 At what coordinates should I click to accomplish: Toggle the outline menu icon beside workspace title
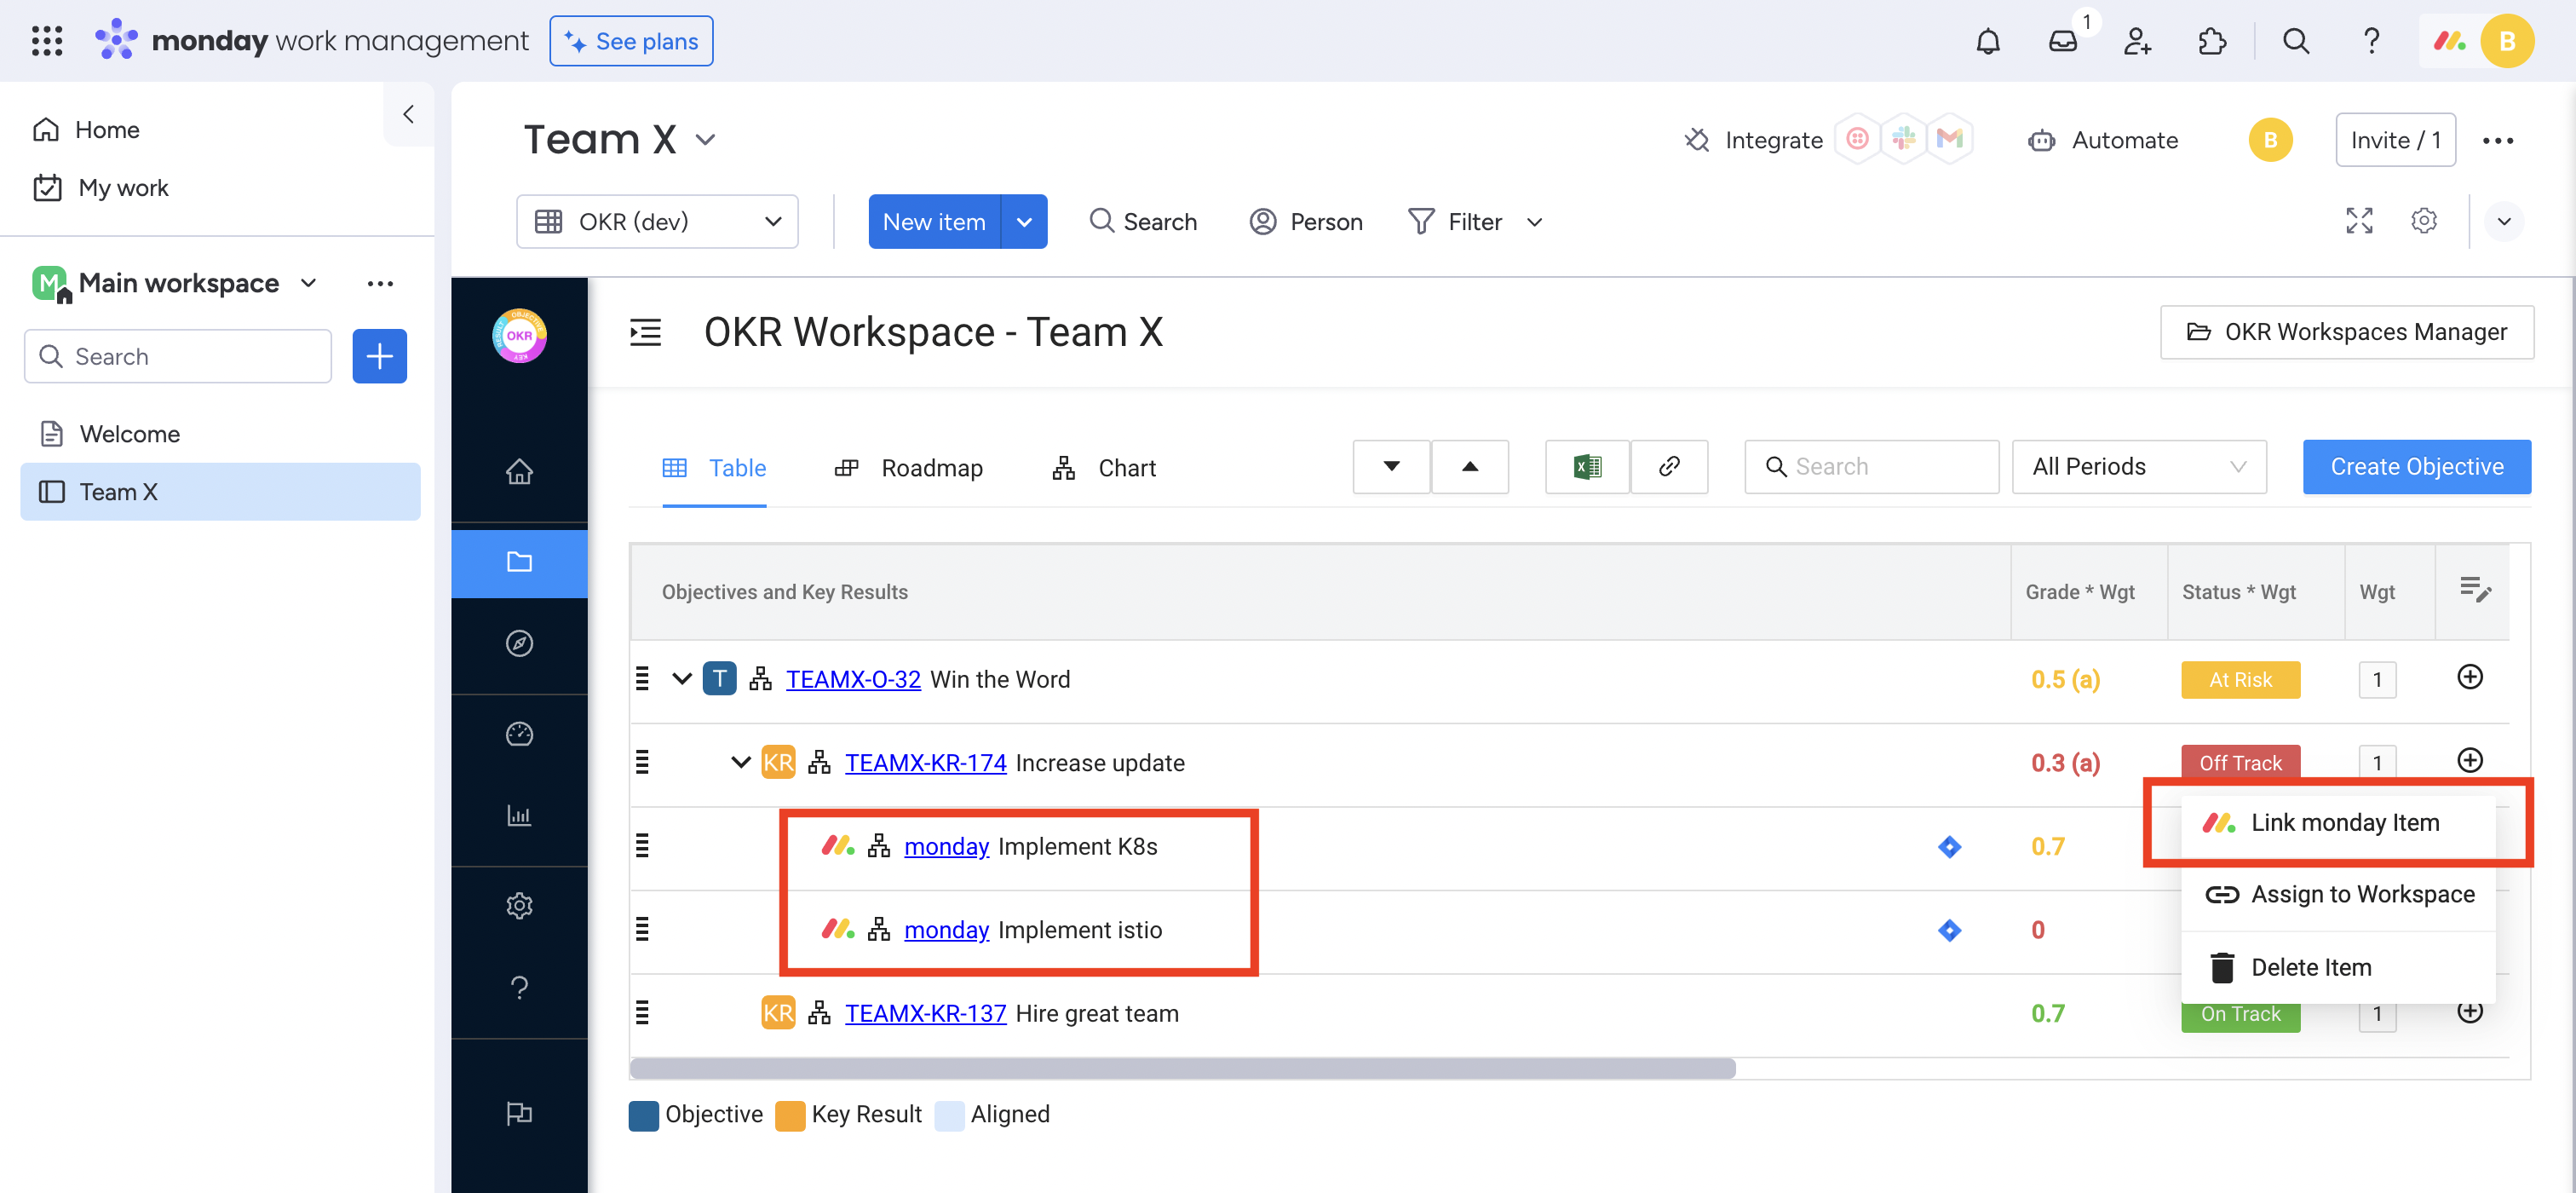(646, 332)
